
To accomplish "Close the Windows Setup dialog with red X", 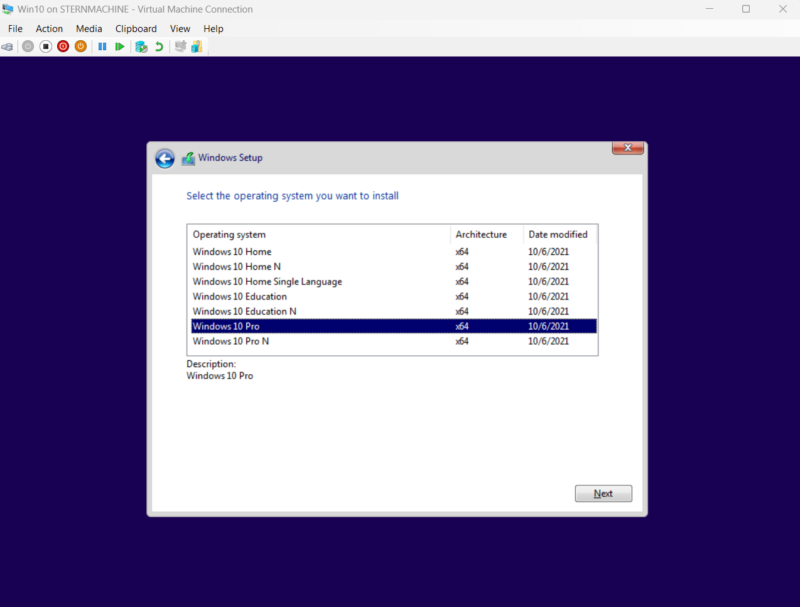I will 628,148.
